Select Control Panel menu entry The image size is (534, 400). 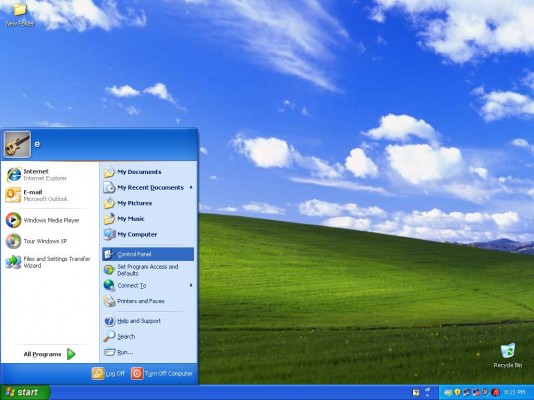click(148, 254)
